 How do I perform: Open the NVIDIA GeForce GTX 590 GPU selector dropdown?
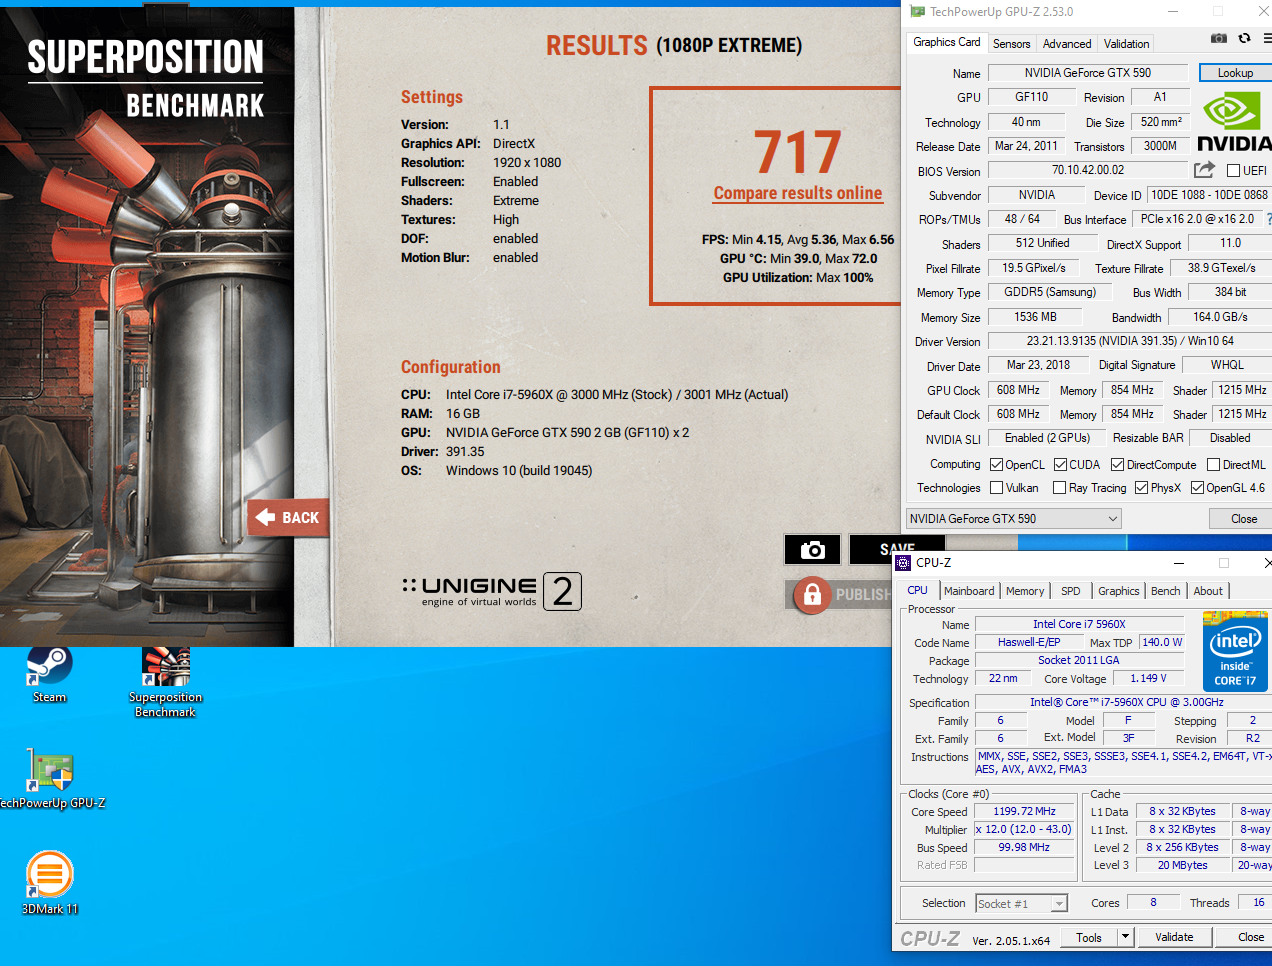[x=1013, y=519]
